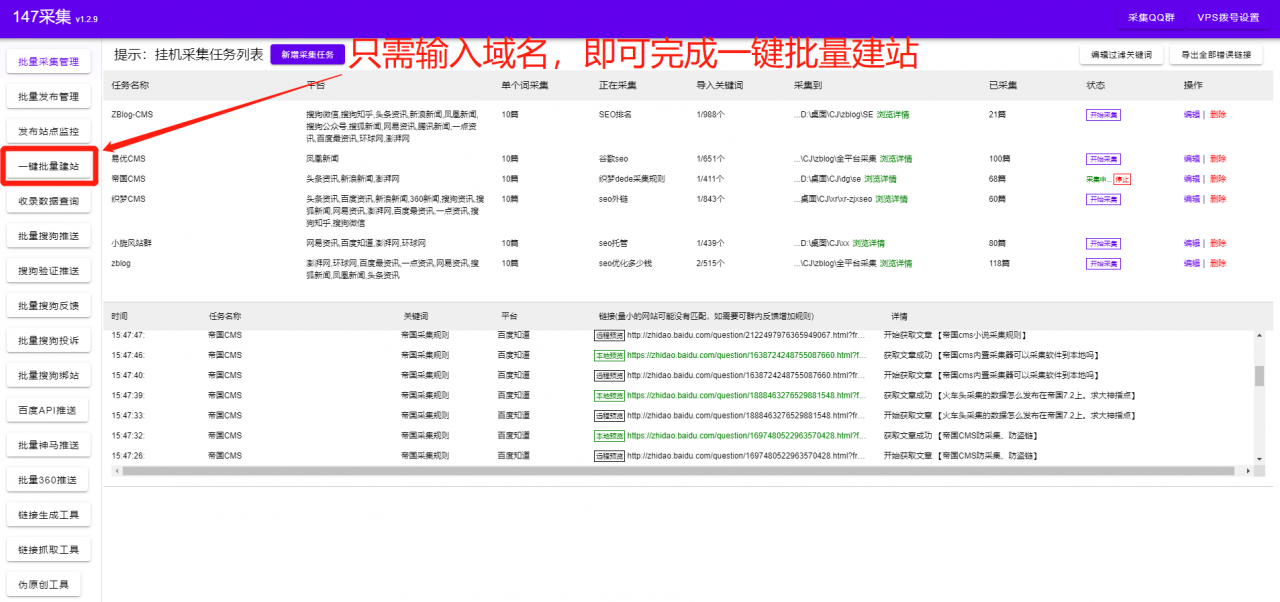Screen dimensions: 1280x602
Task: Click 导出全部错误链接 button
Action: (1216, 54)
